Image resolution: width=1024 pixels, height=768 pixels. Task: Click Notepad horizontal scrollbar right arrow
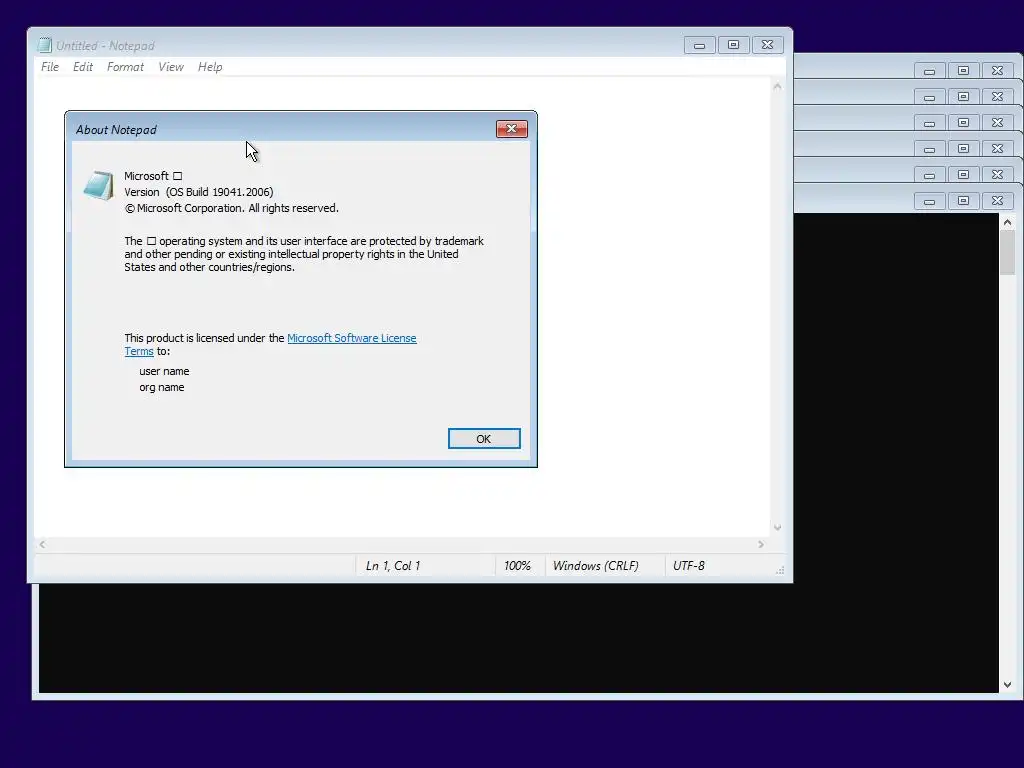tap(761, 544)
